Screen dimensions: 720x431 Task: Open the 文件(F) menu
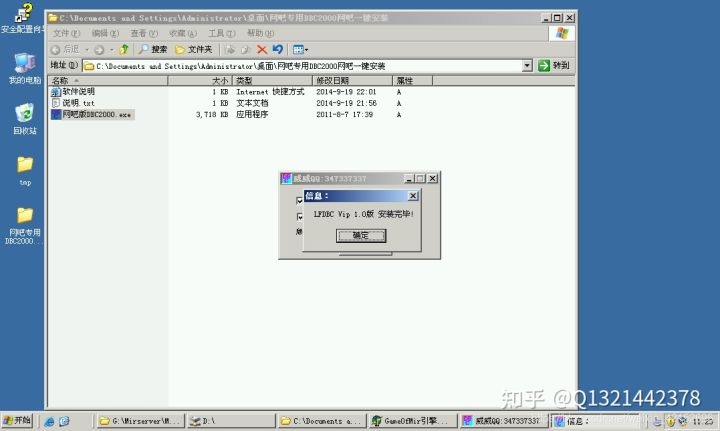click(64, 33)
